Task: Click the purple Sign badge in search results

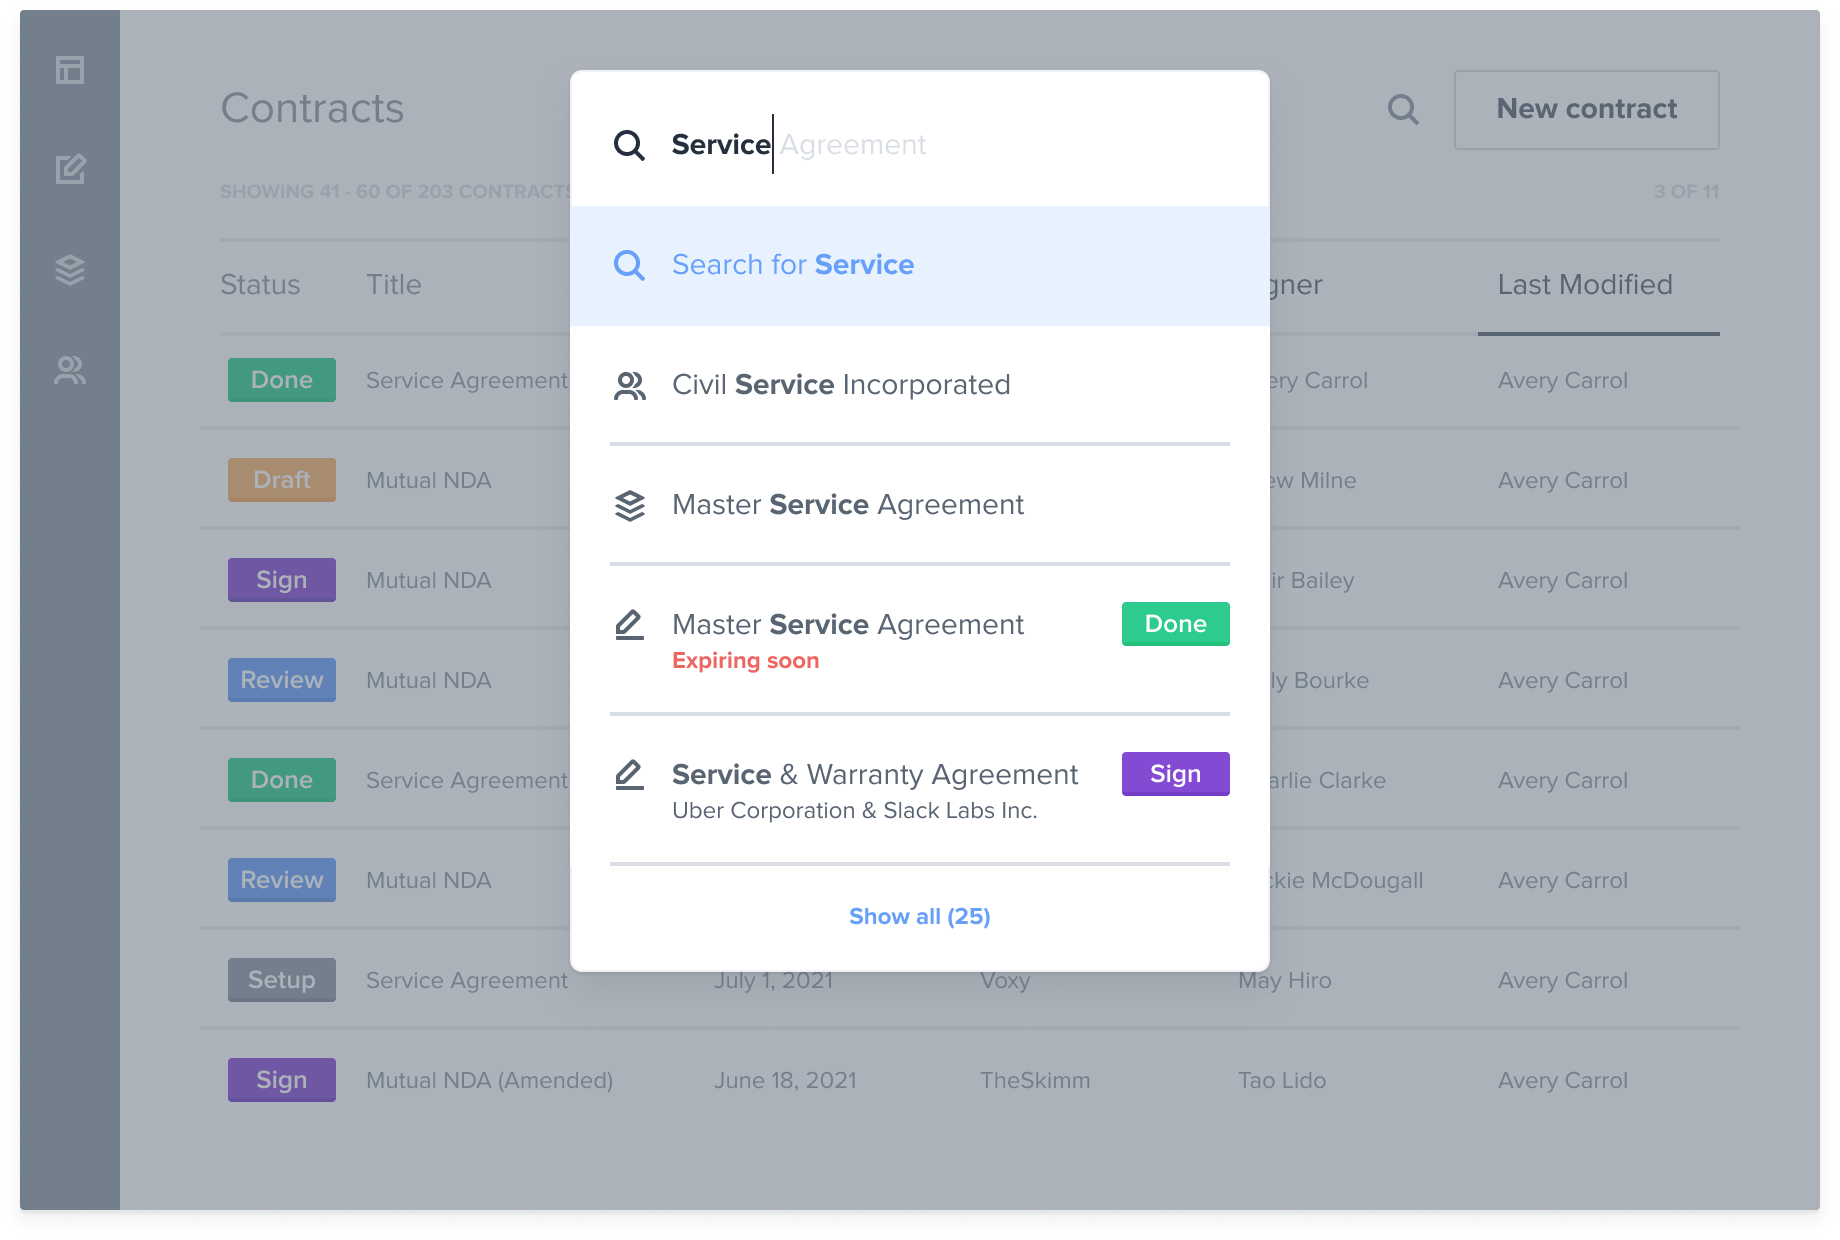Action: (1176, 774)
